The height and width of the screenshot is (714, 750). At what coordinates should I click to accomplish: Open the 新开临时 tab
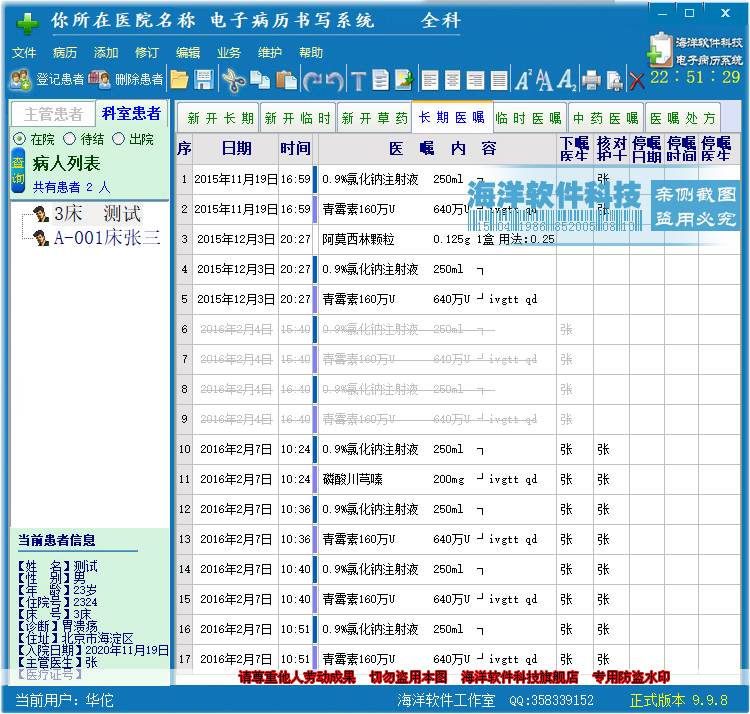click(297, 118)
